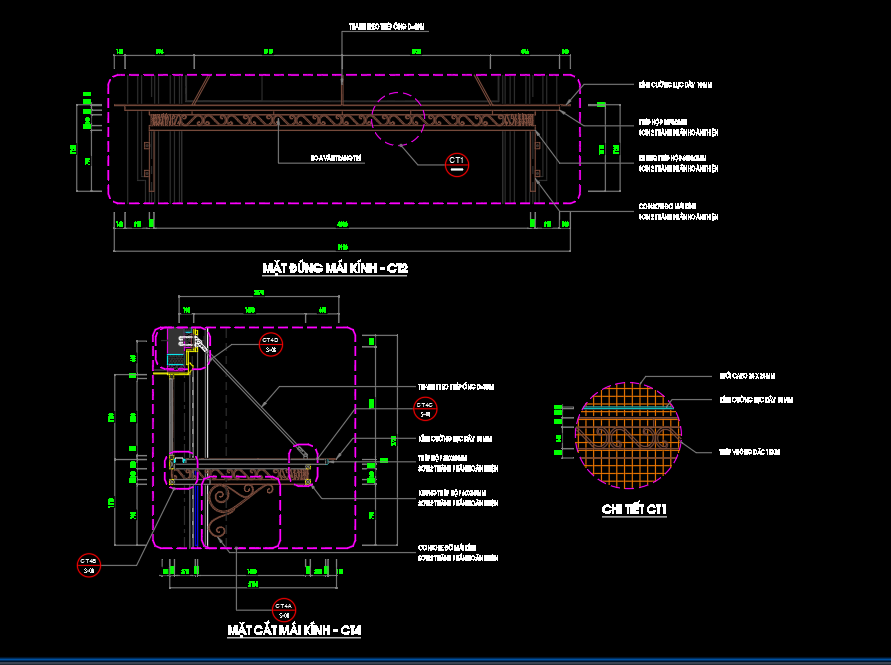This screenshot has width=891, height=665.
Task: Click the first right-side annotation of elevation view
Action: [675, 86]
